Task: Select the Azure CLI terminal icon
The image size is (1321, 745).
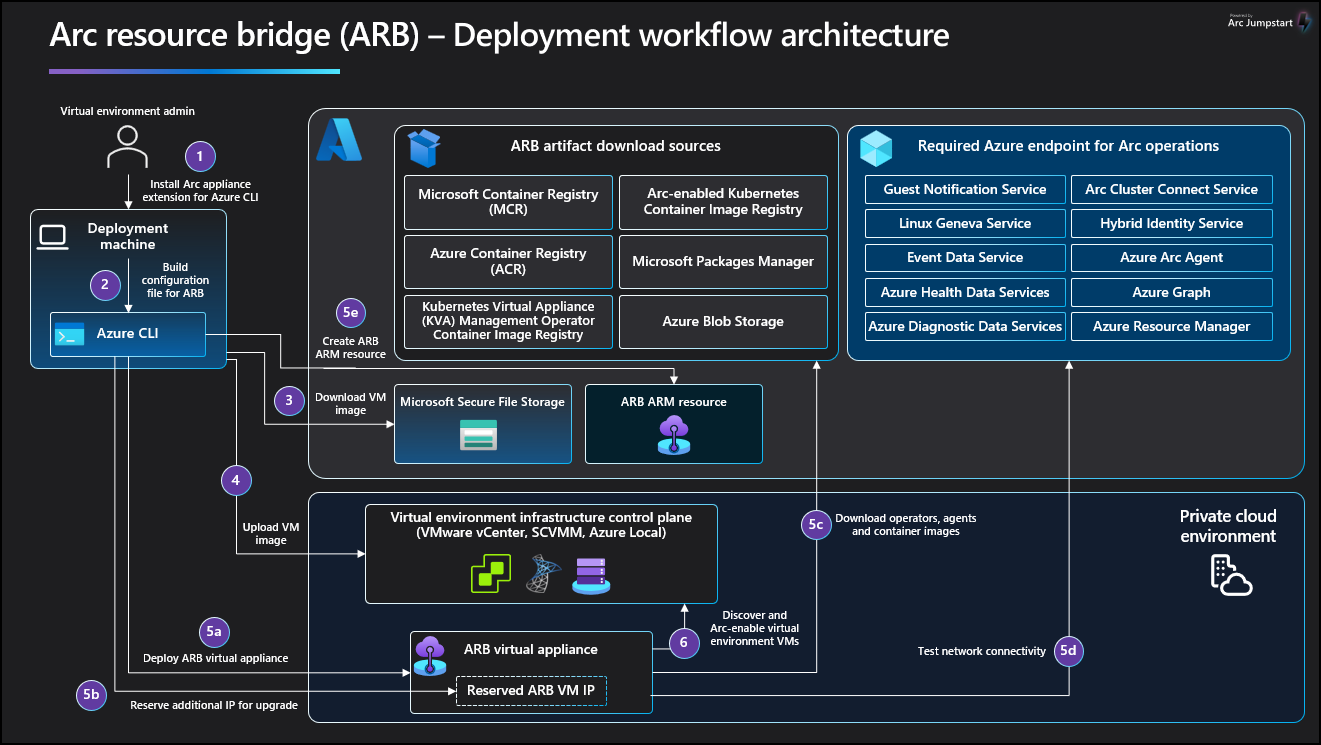Action: (x=69, y=334)
